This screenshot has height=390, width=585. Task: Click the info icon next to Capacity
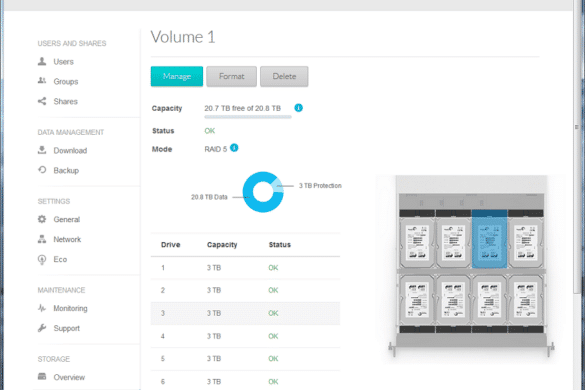298,108
